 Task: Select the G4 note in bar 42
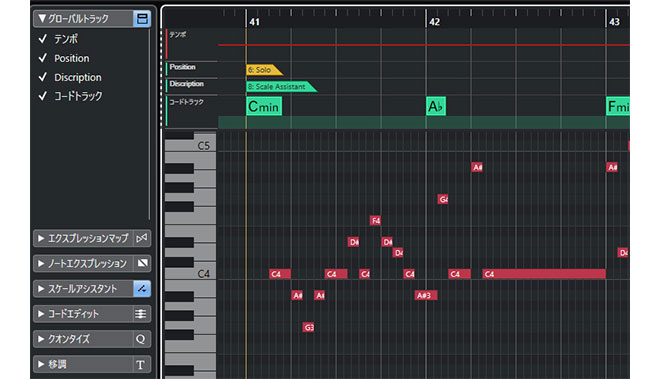pos(443,199)
